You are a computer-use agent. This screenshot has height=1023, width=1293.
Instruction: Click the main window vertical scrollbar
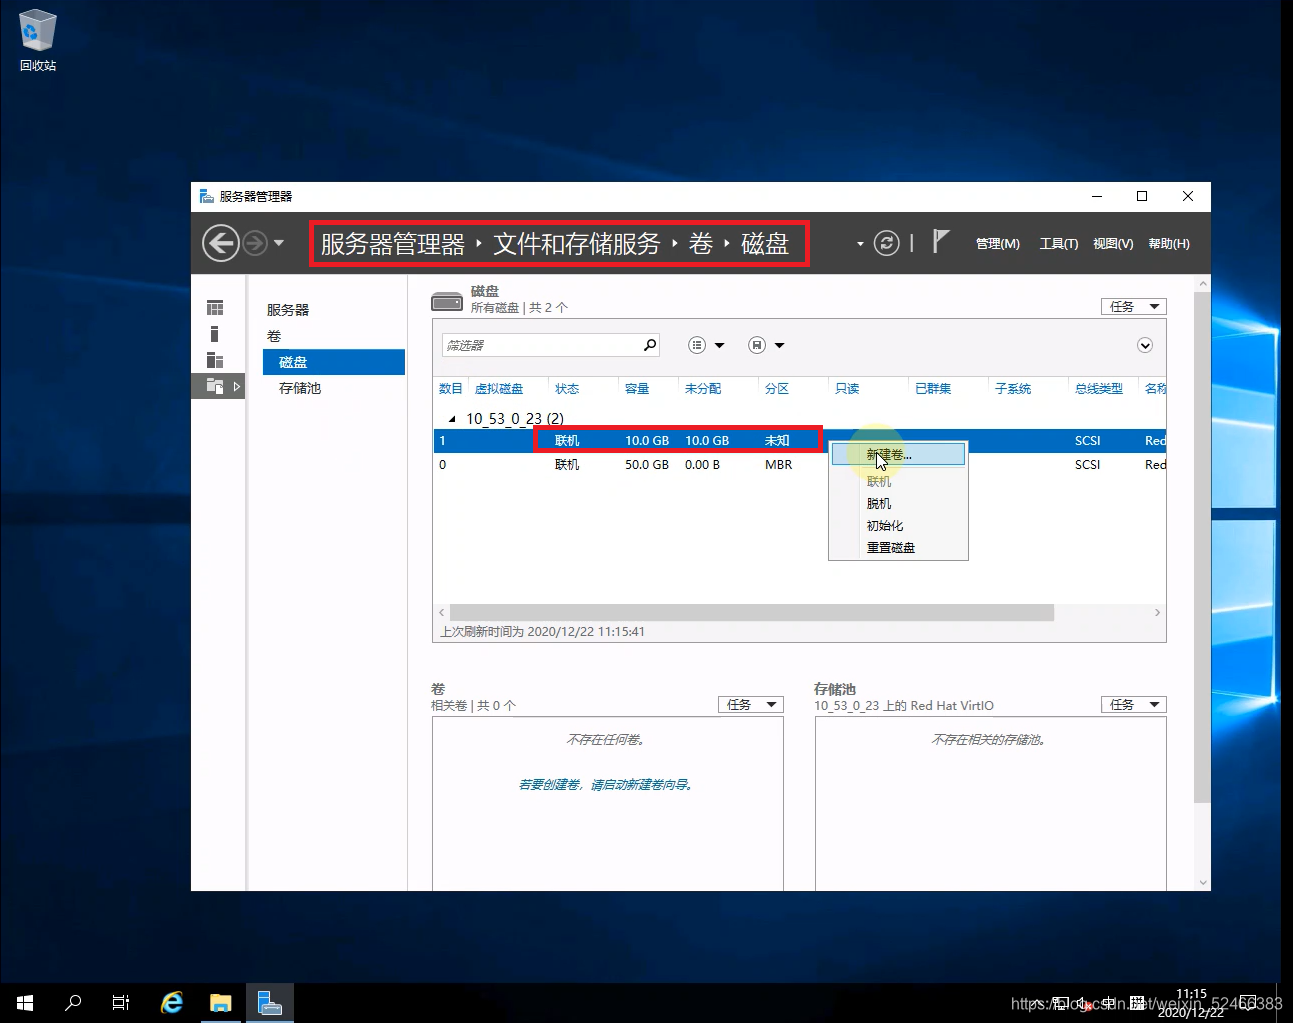point(1203,547)
